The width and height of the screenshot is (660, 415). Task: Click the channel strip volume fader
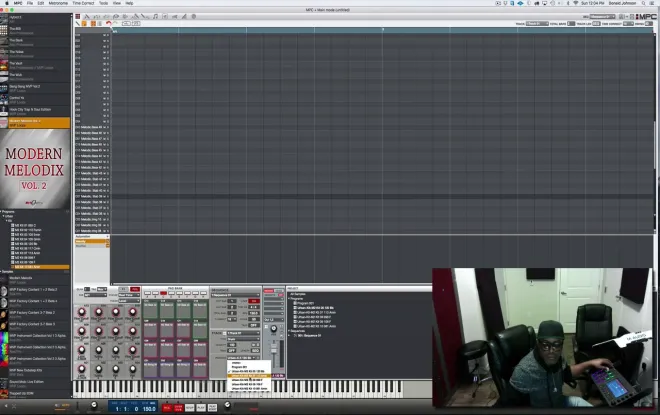pos(274,350)
